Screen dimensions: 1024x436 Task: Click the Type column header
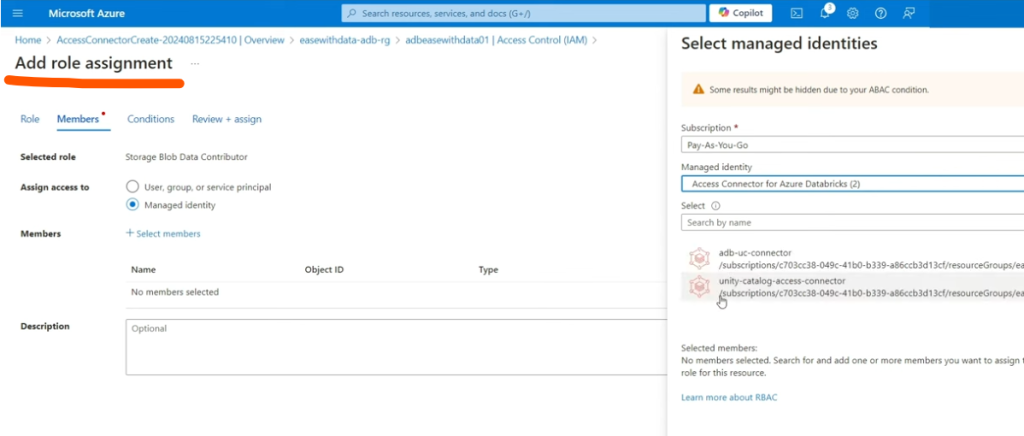[488, 270]
